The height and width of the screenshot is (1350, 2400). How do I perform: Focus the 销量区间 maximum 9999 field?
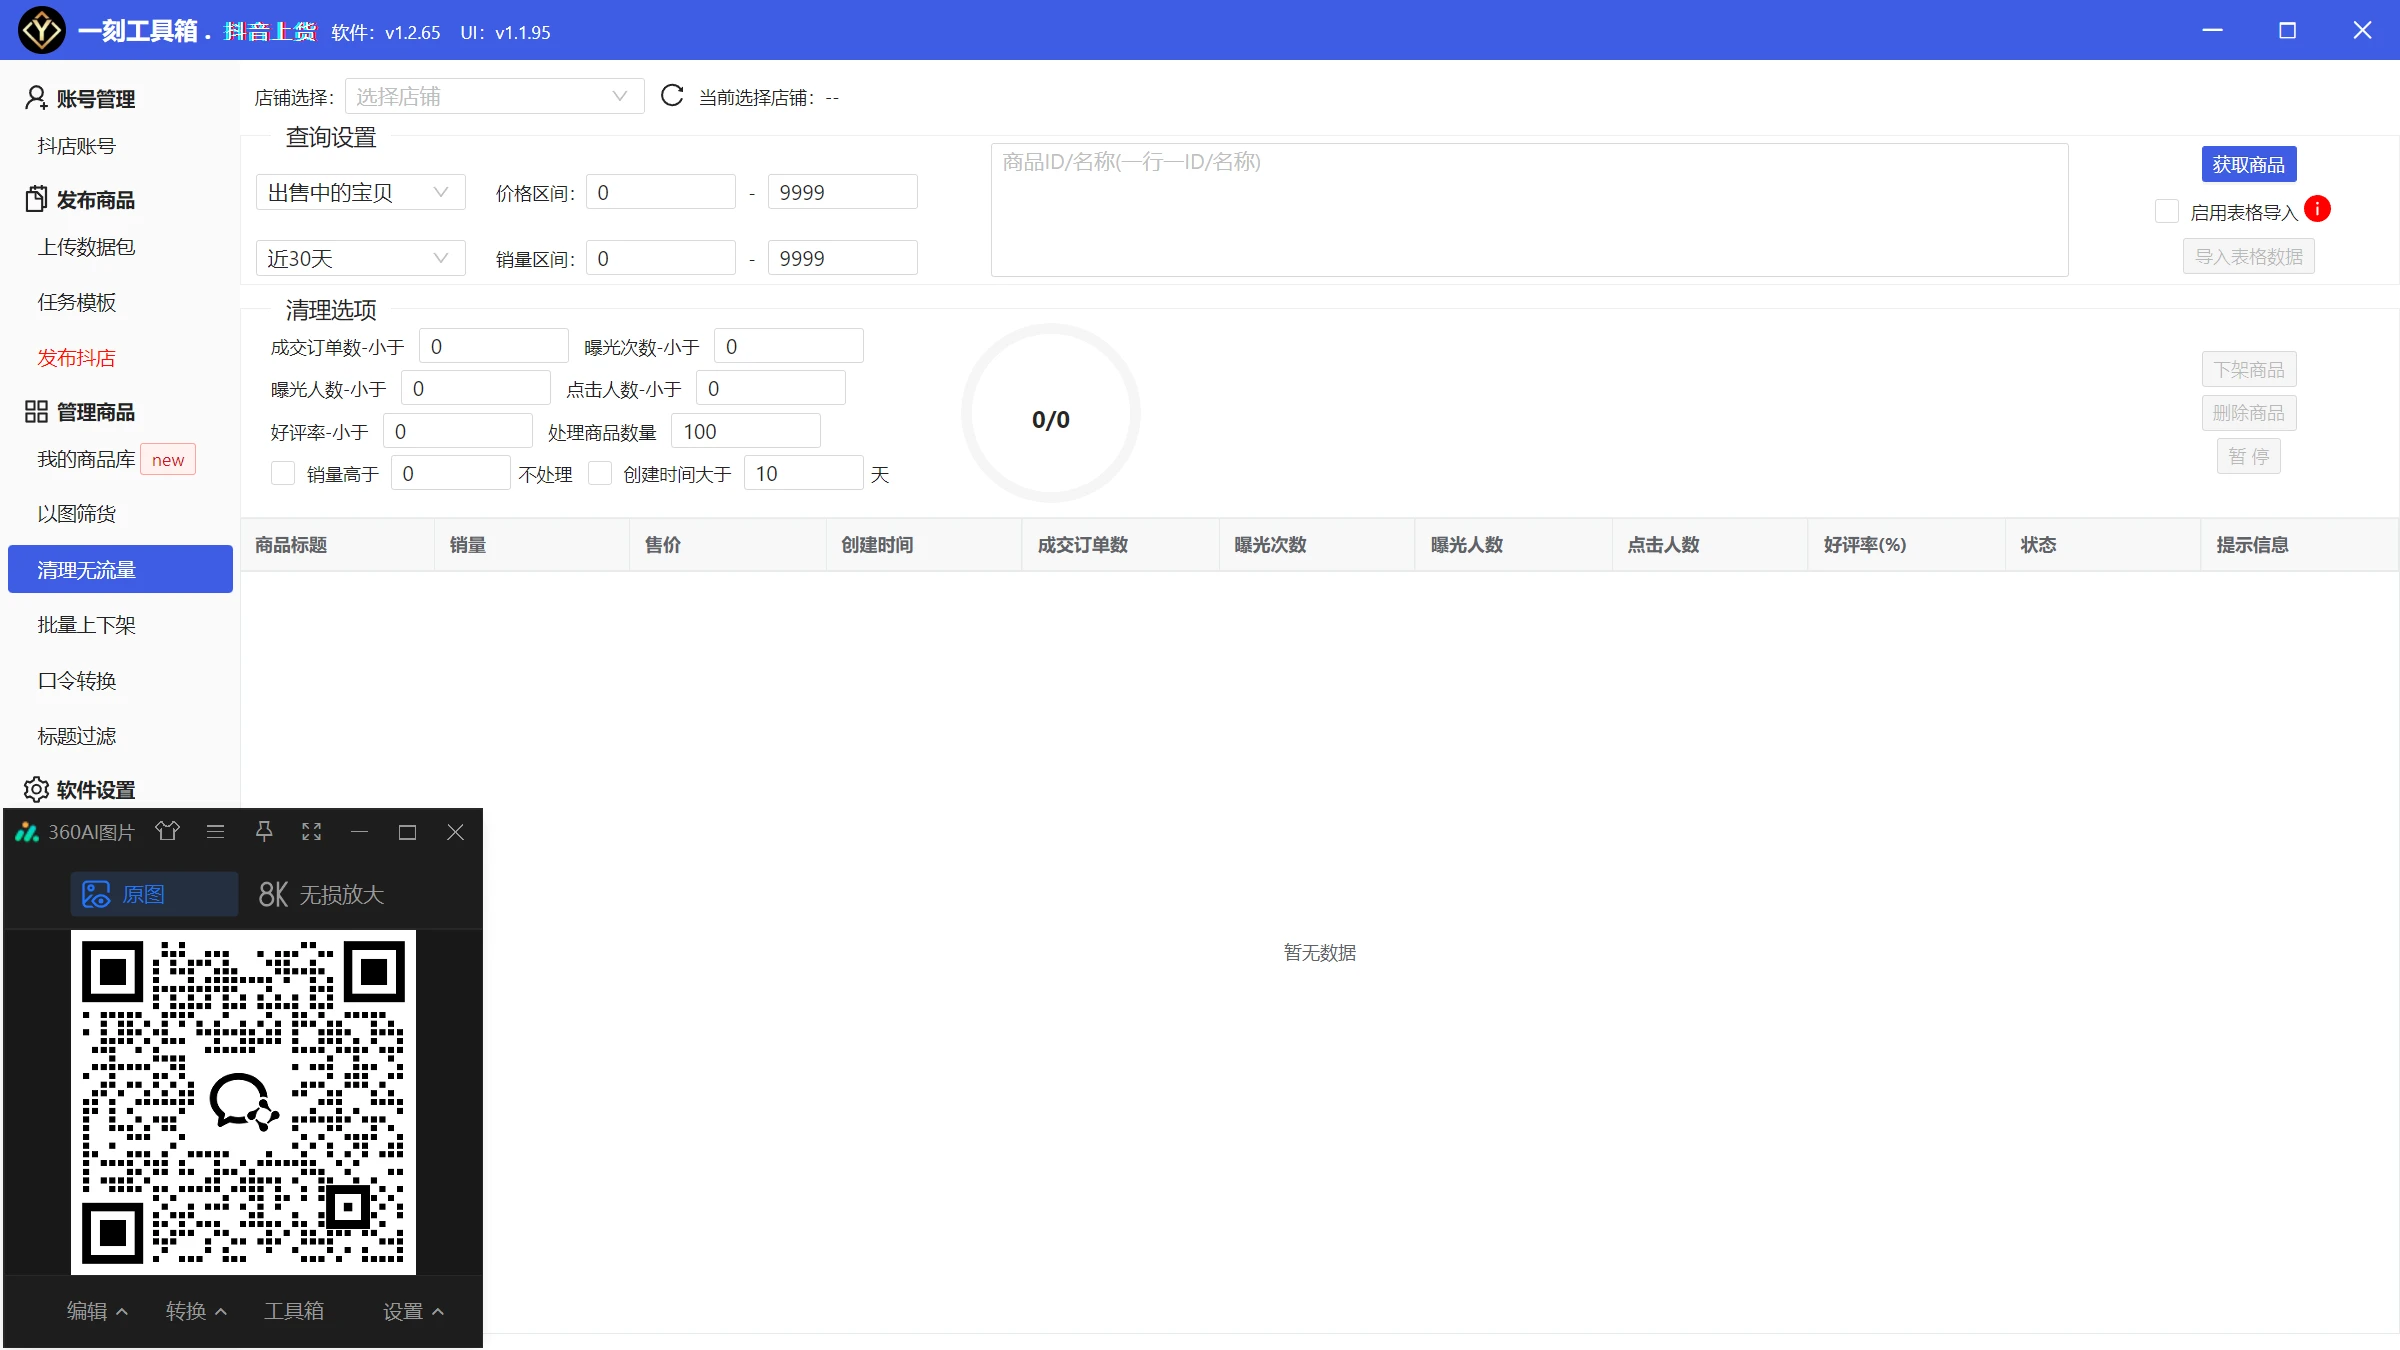(x=842, y=258)
